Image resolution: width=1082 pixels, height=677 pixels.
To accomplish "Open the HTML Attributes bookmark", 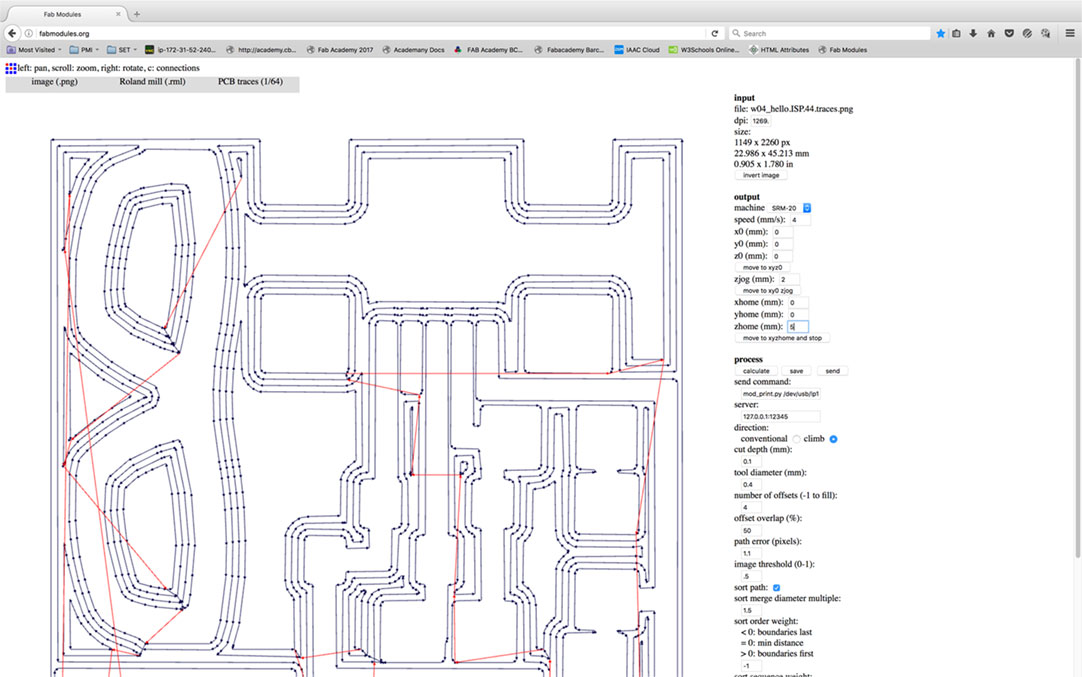I will click(x=779, y=50).
